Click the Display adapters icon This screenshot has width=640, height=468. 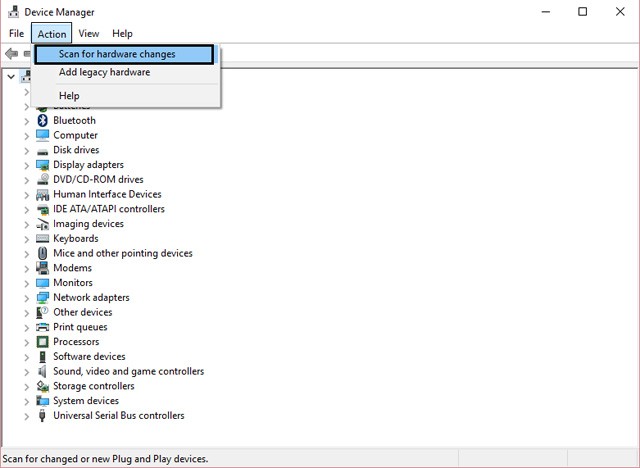point(43,165)
